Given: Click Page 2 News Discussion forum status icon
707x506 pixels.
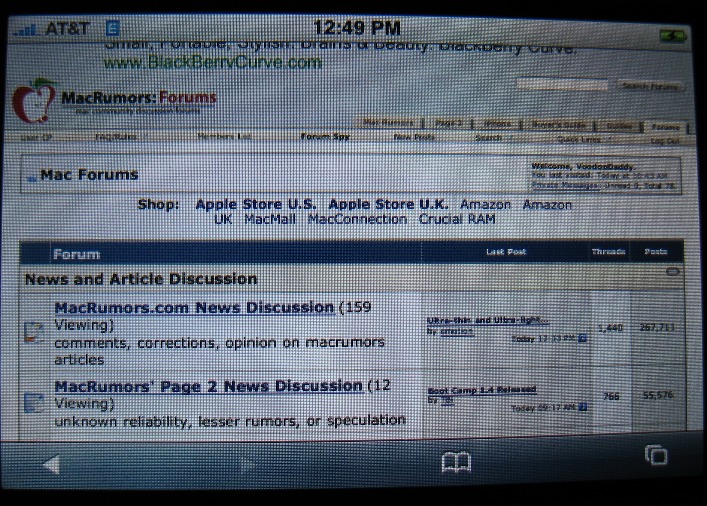Looking at the screenshot, I should click(x=34, y=403).
